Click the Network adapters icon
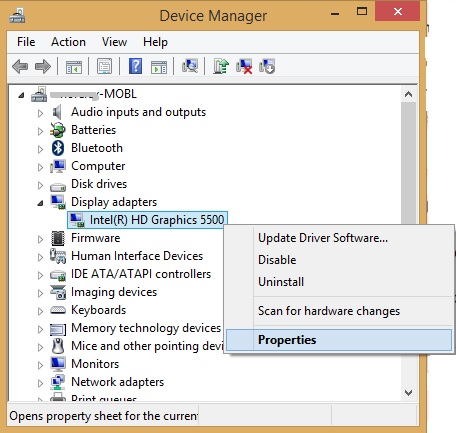The height and width of the screenshot is (433, 456). [x=58, y=382]
